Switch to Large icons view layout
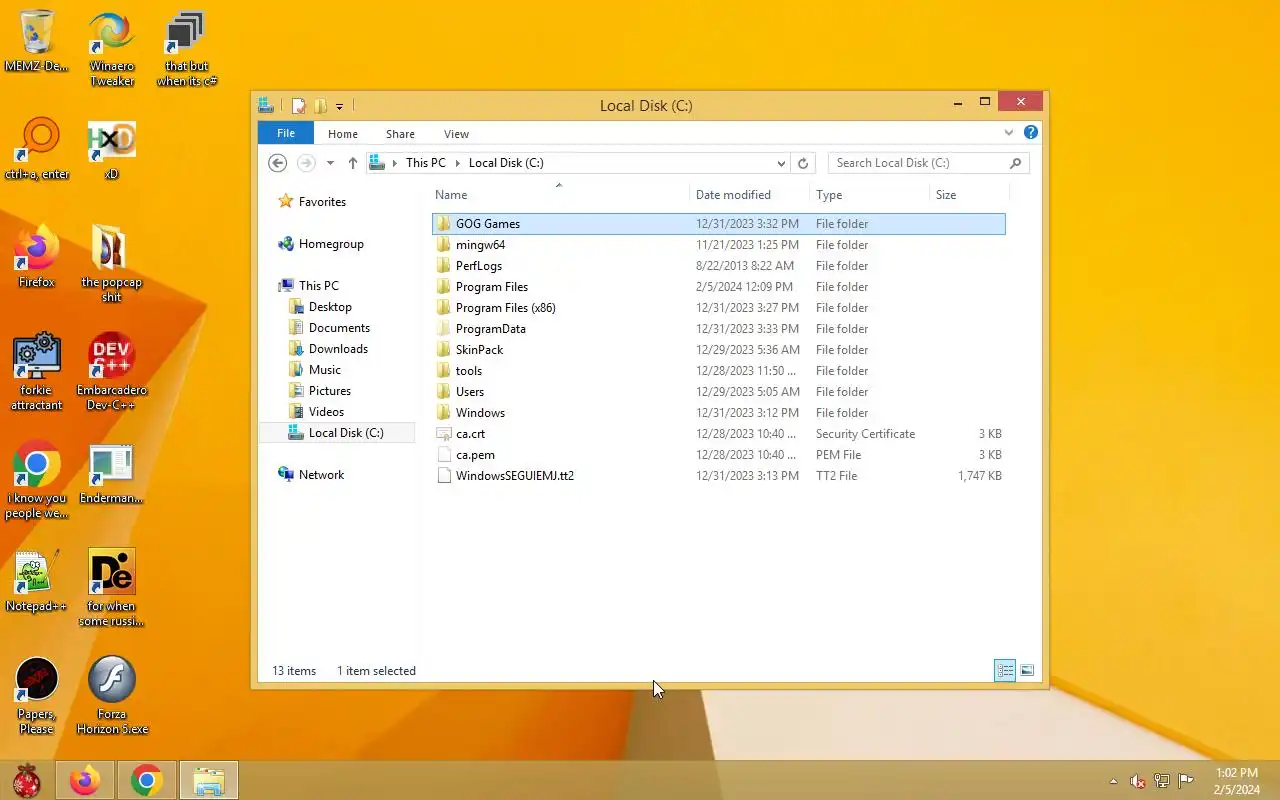The image size is (1280, 800). (x=1027, y=671)
